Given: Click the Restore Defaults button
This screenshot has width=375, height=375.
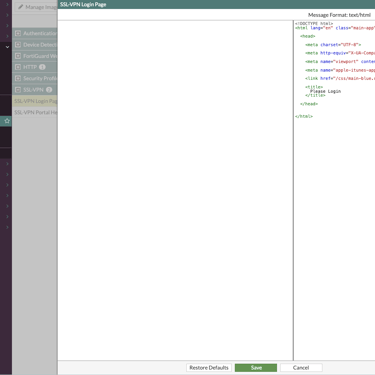Looking at the screenshot, I should pos(209,368).
